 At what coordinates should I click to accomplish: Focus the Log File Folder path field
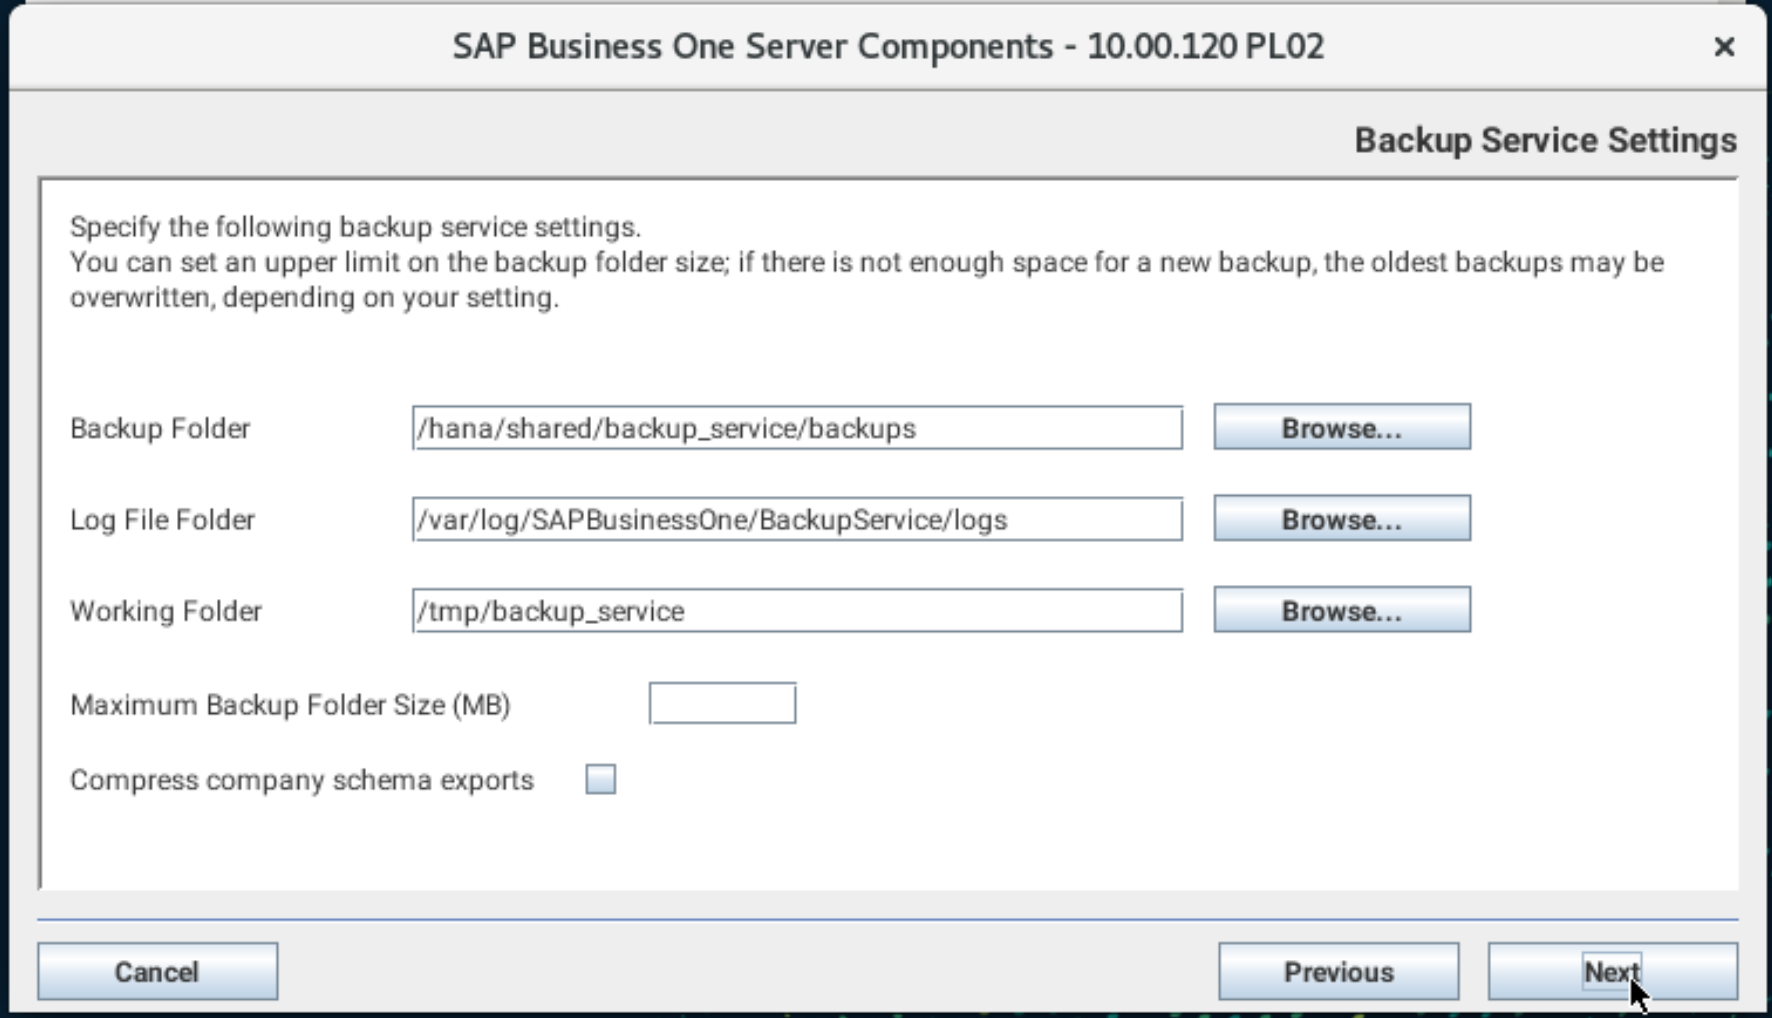[797, 519]
